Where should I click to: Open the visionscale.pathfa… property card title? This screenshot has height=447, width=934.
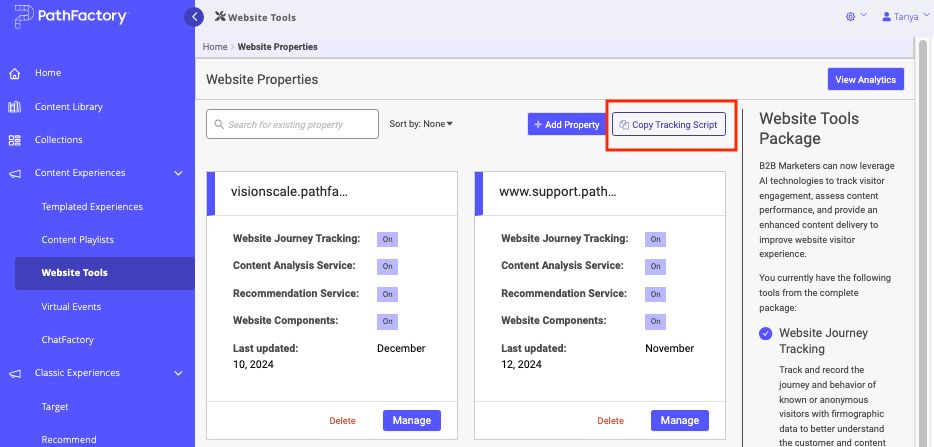pyautogui.click(x=289, y=192)
